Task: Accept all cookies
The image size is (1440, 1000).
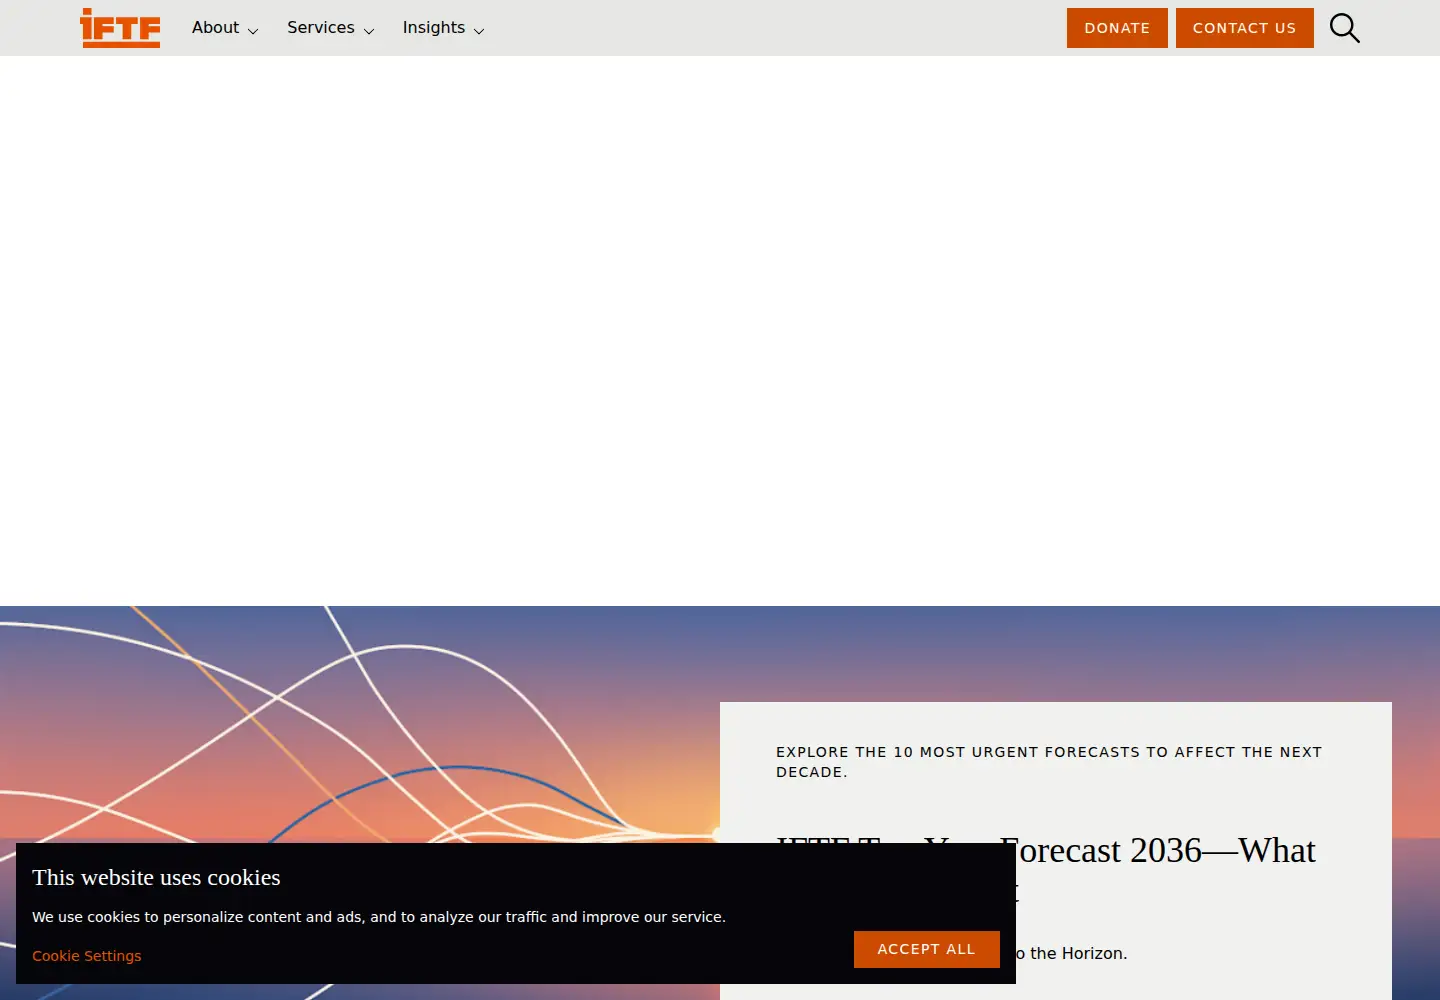Action: pyautogui.click(x=926, y=949)
